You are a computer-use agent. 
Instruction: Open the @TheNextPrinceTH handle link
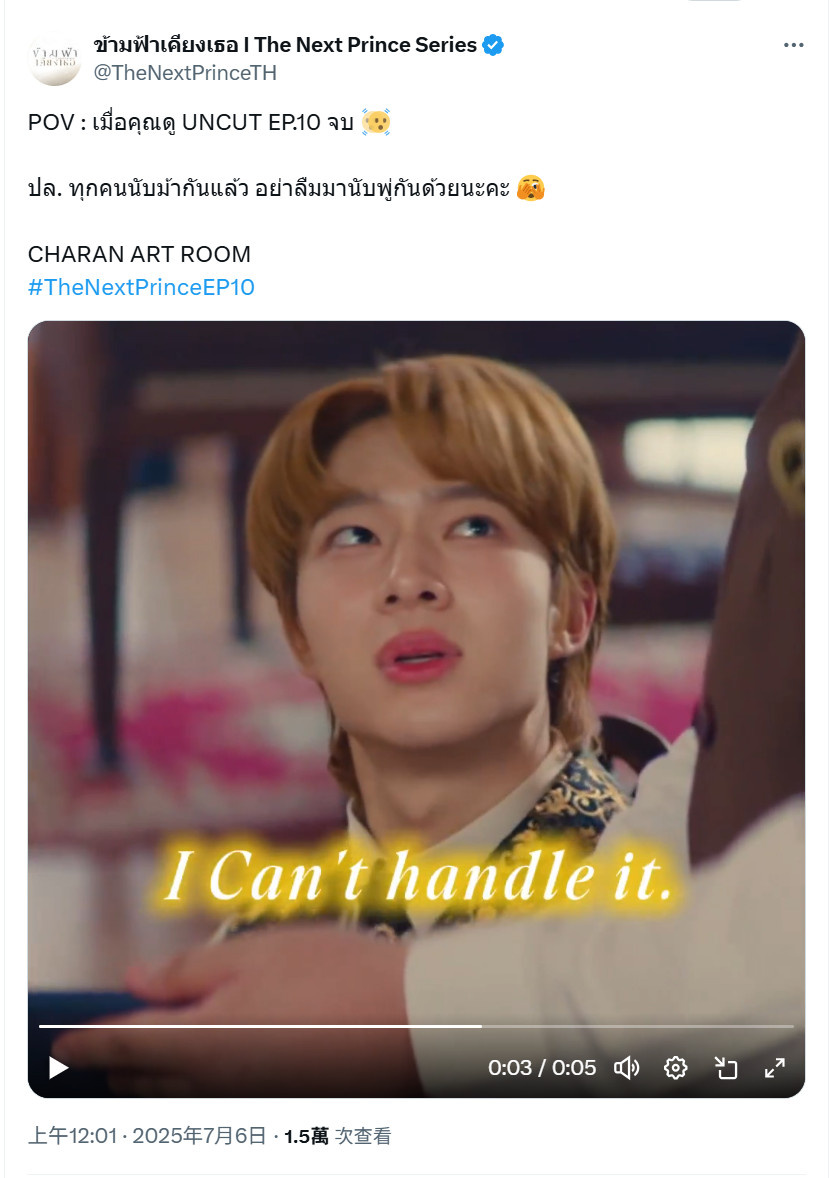coord(185,73)
